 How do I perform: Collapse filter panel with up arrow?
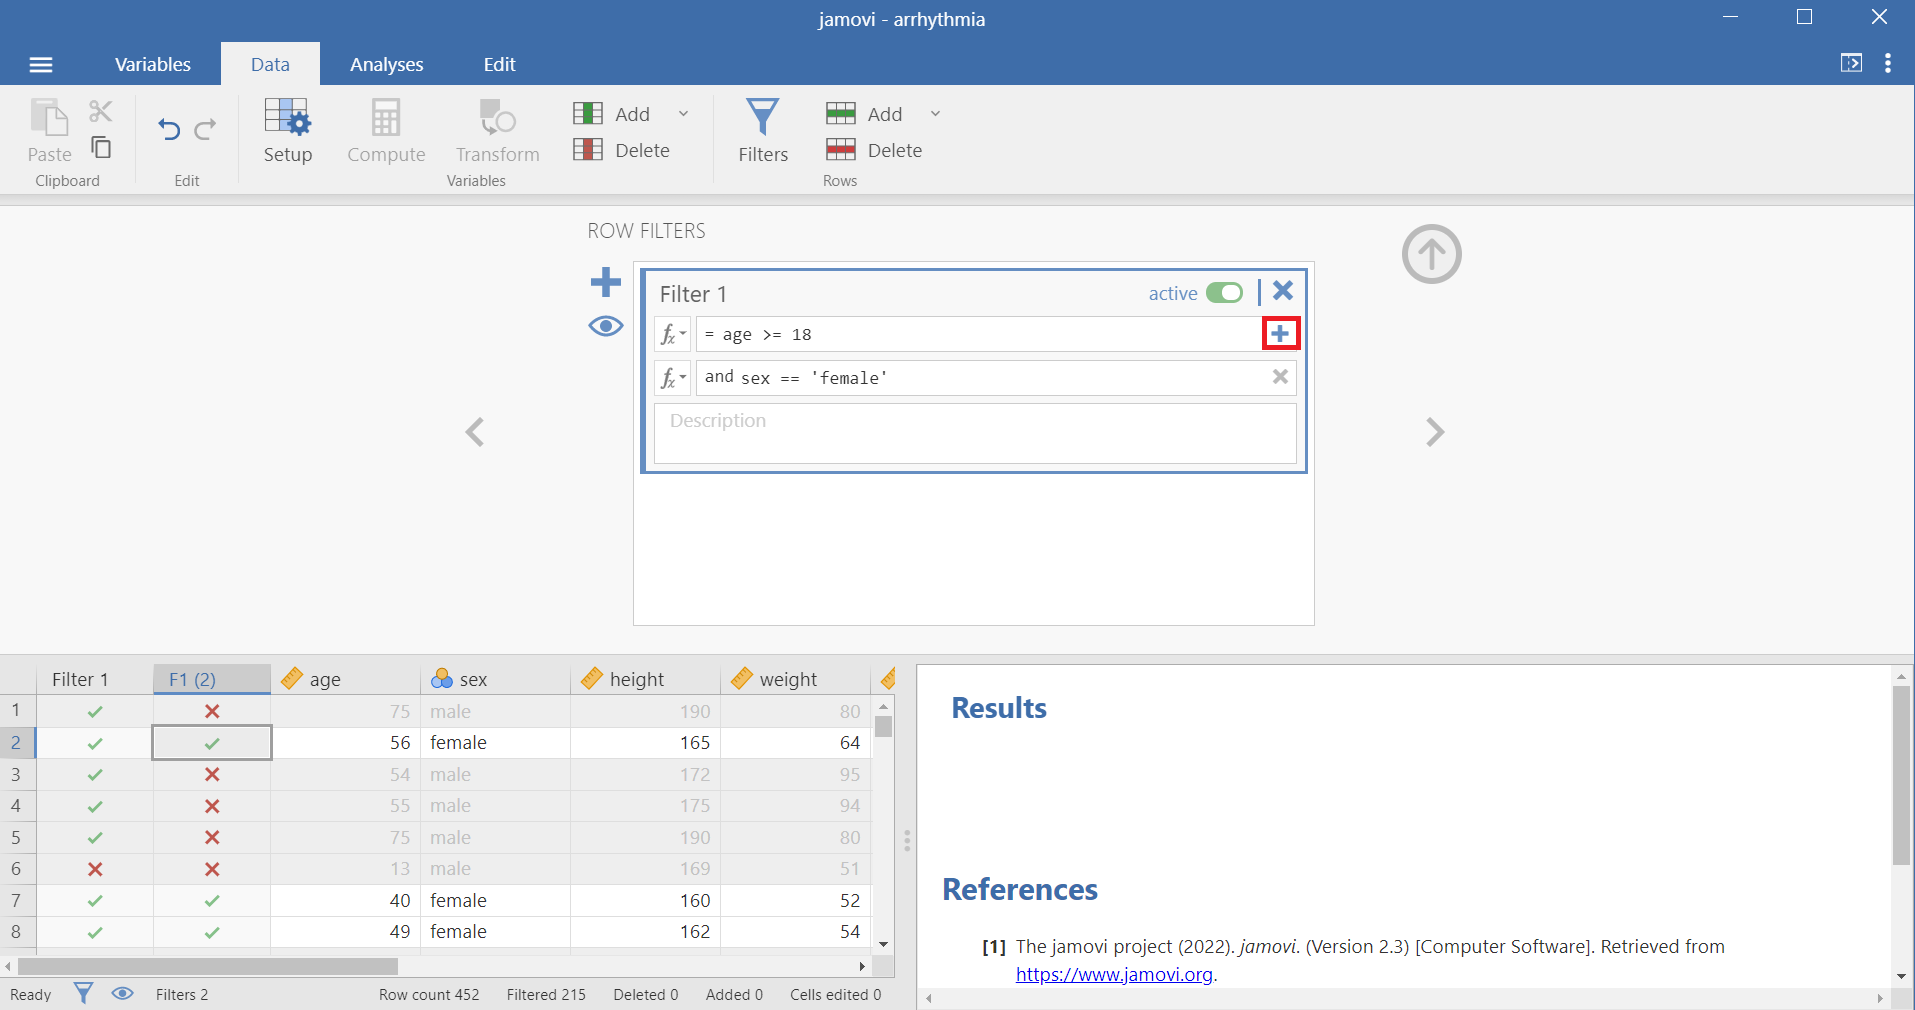click(1431, 254)
